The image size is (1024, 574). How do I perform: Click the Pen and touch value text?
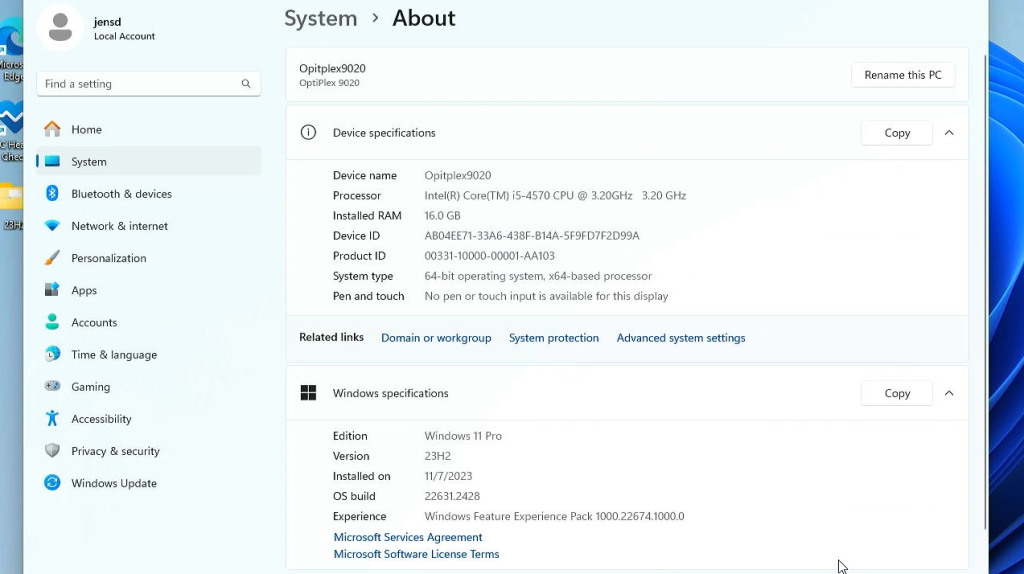546,296
